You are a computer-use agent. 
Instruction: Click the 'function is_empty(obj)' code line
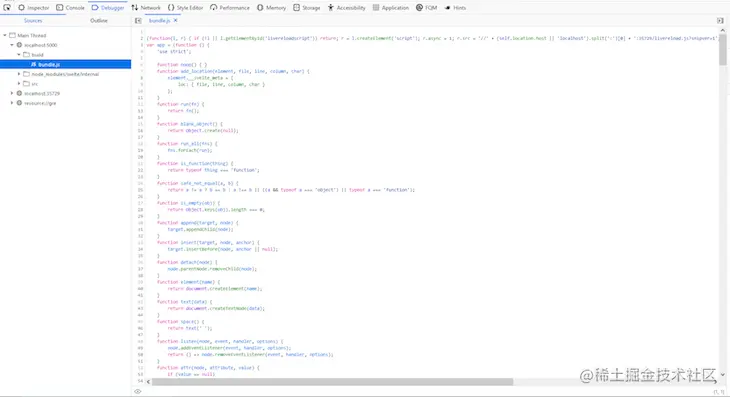189,203
